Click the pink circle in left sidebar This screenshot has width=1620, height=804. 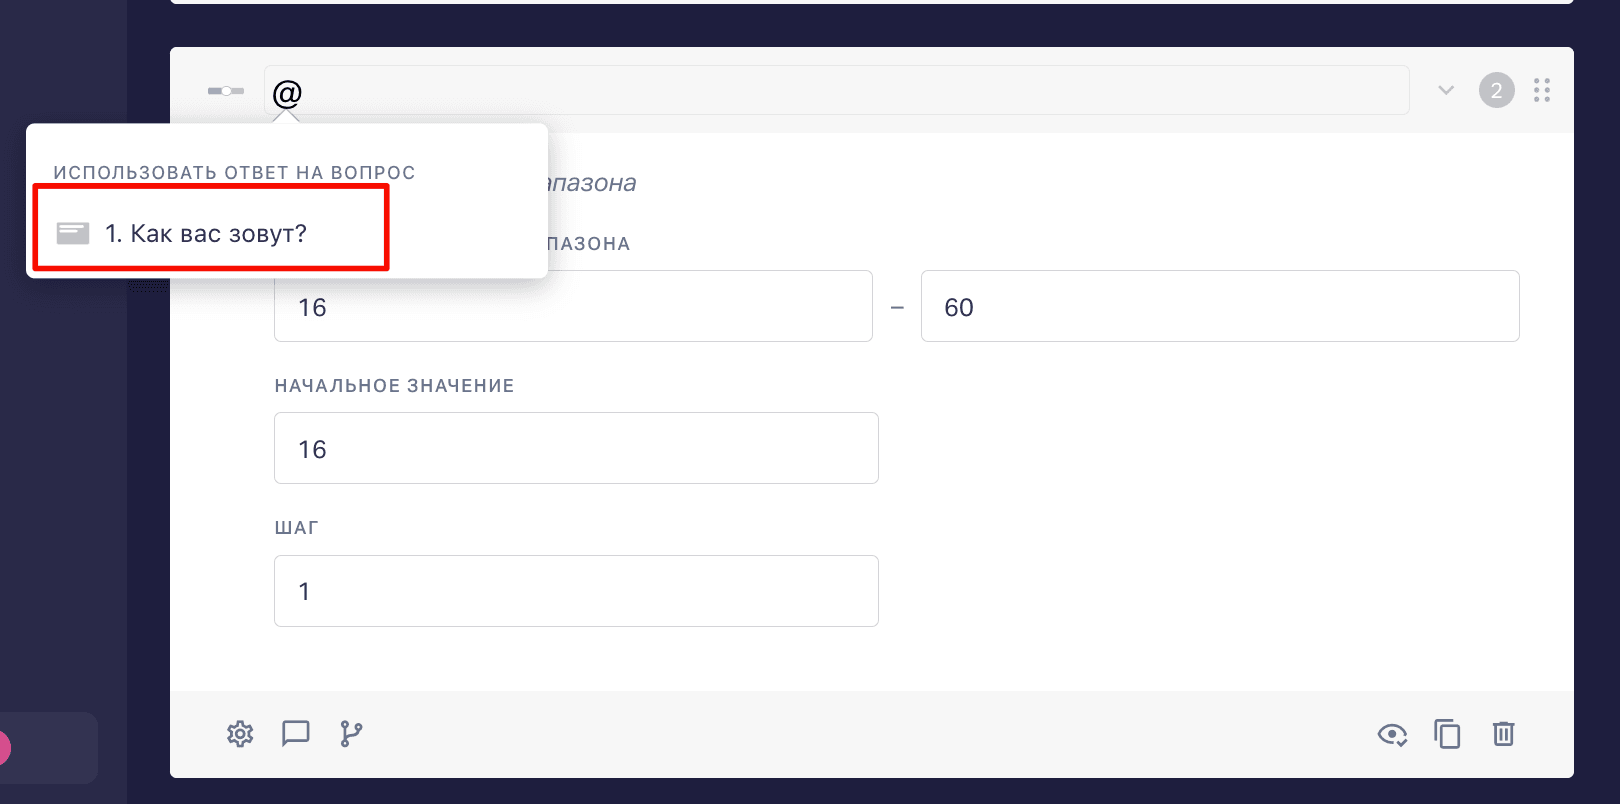(x=4, y=748)
